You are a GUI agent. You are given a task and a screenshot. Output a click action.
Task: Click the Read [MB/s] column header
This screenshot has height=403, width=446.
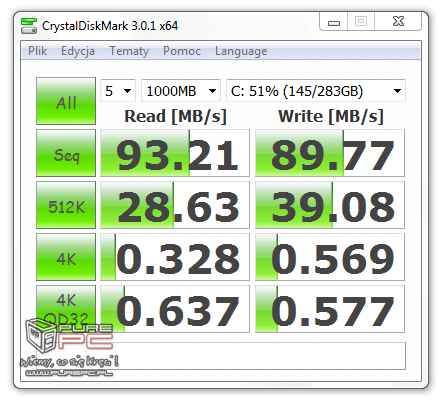[x=175, y=116]
